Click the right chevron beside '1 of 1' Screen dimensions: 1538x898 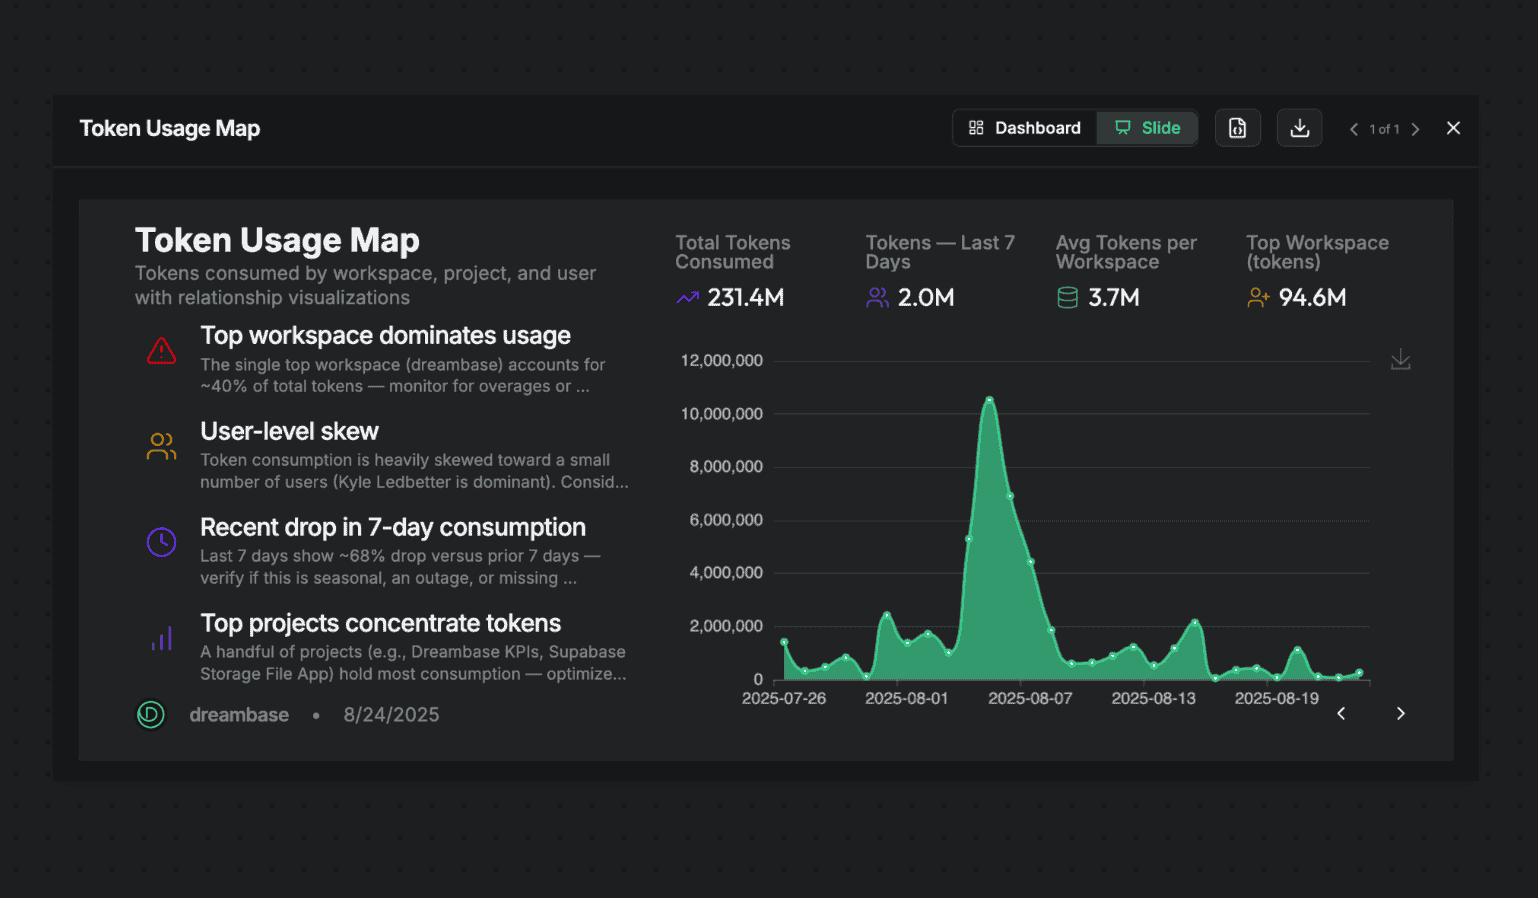(x=1416, y=129)
